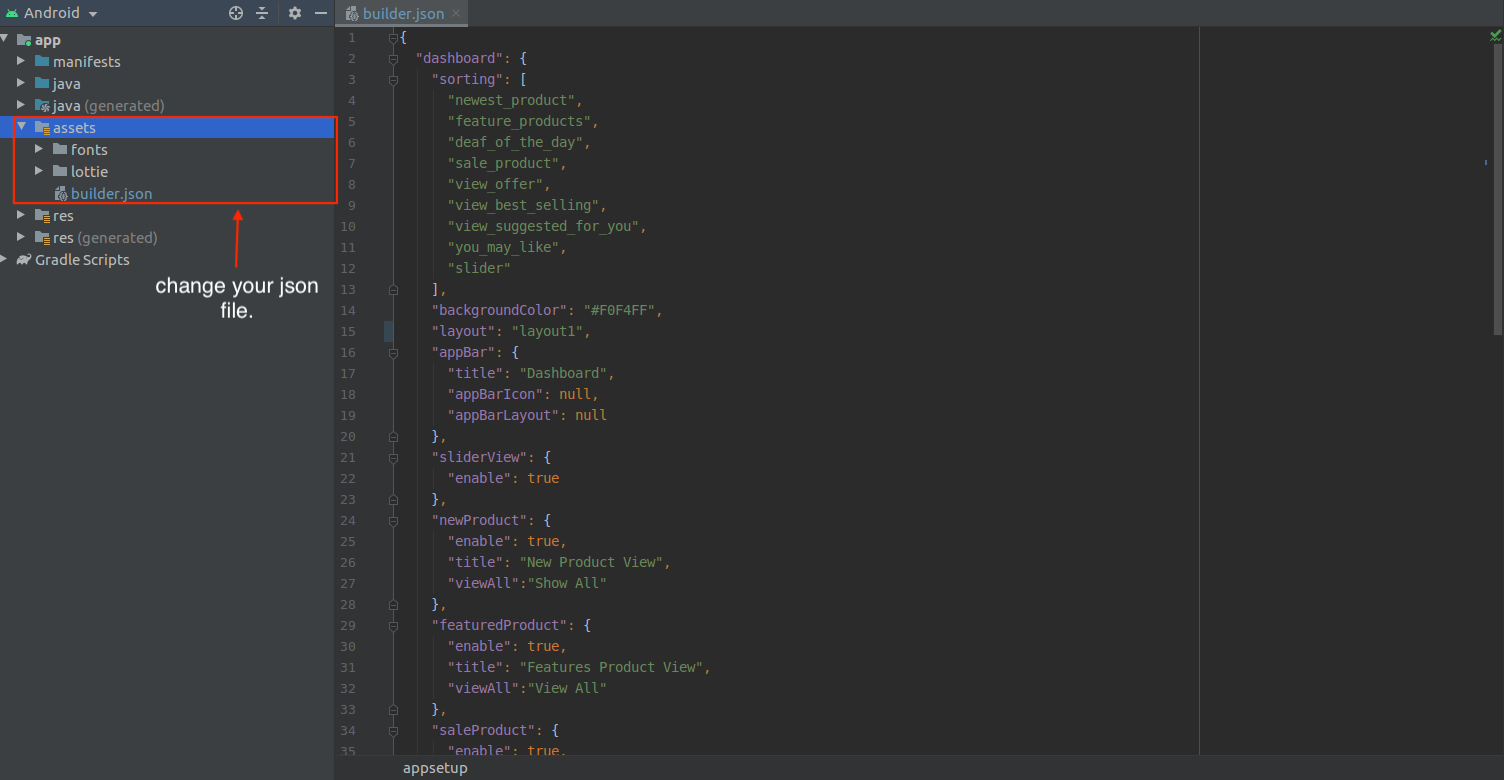Click the editor vertical scrollbar
This screenshot has height=780, width=1504.
tap(1496, 190)
